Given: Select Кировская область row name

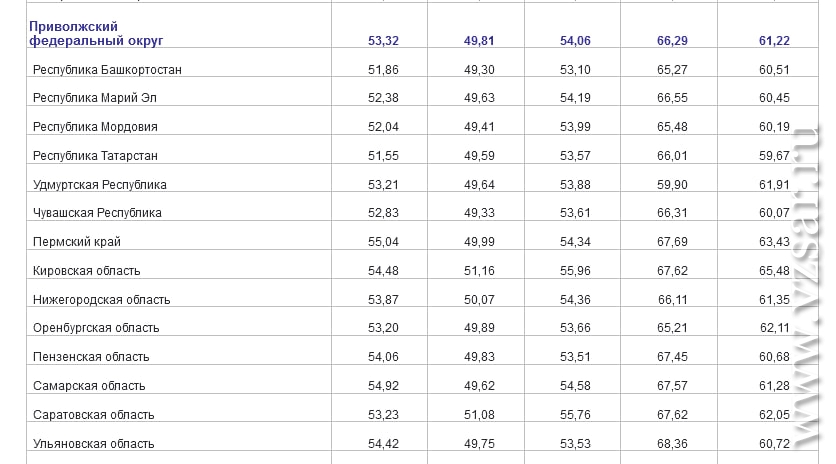Looking at the screenshot, I should (x=86, y=271).
